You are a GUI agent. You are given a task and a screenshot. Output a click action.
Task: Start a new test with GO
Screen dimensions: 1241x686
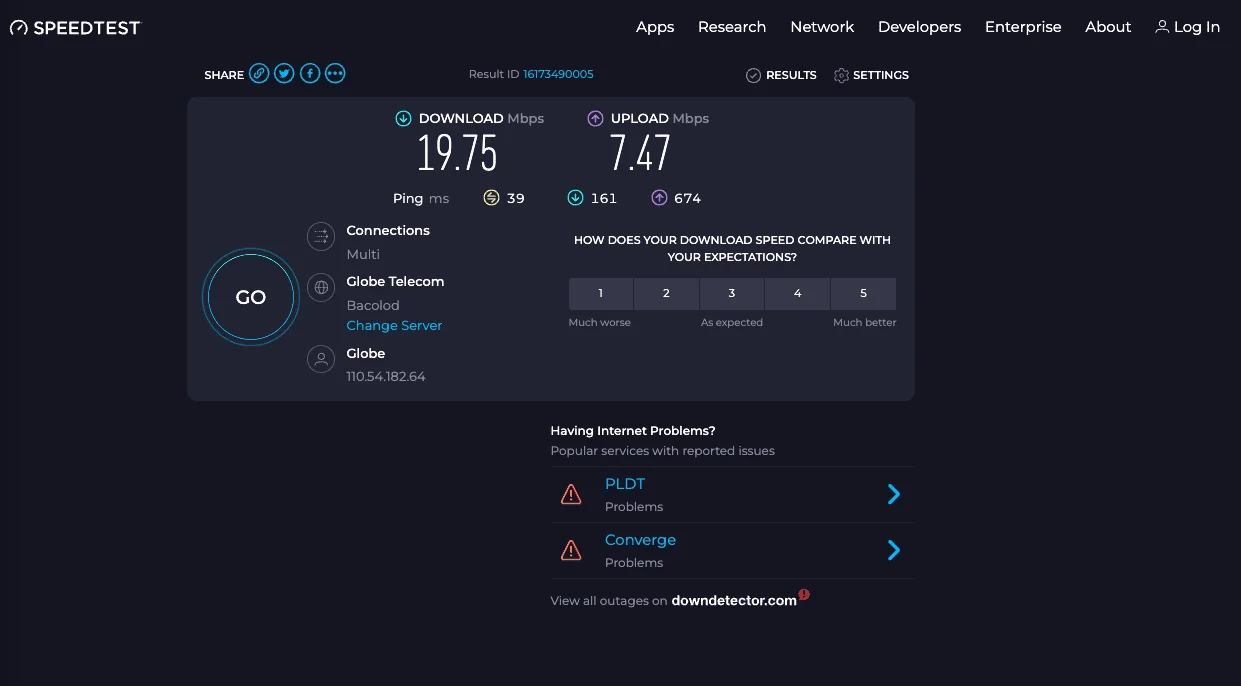(251, 297)
